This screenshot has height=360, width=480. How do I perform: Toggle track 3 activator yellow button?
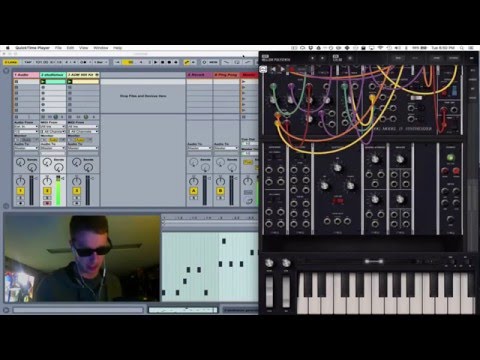pos(76,191)
